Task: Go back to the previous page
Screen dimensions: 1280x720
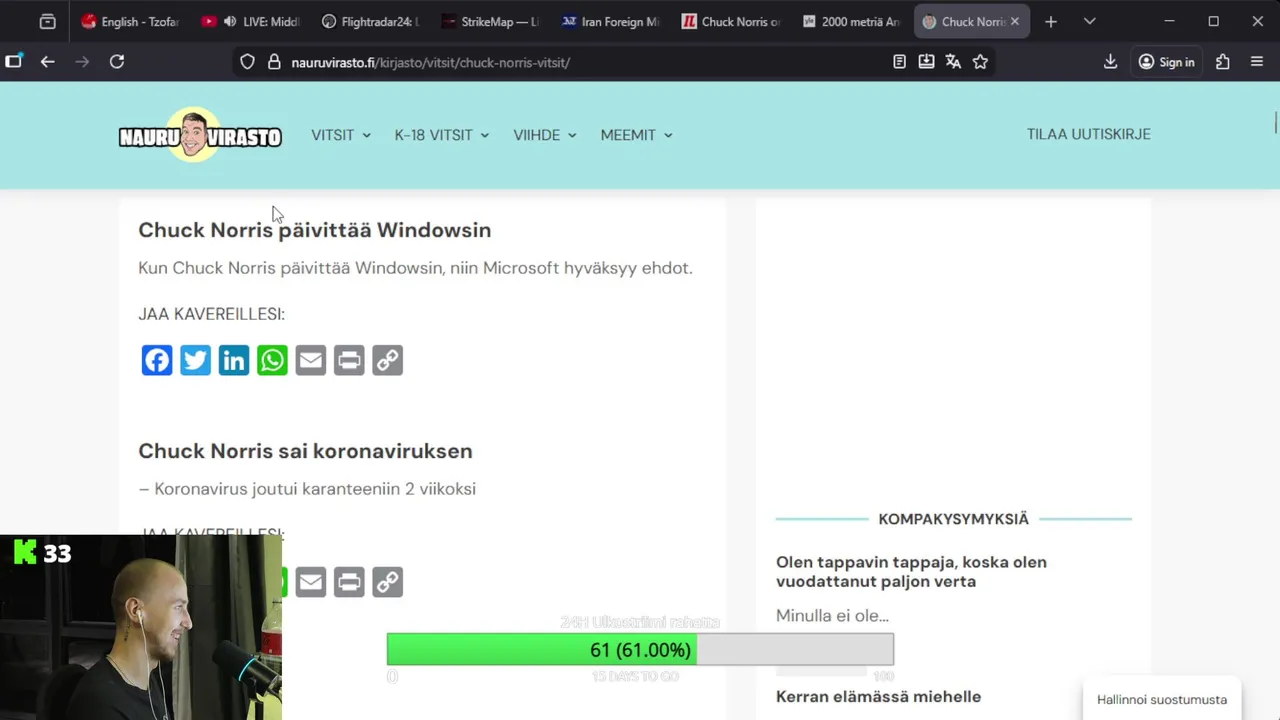Action: click(x=47, y=62)
